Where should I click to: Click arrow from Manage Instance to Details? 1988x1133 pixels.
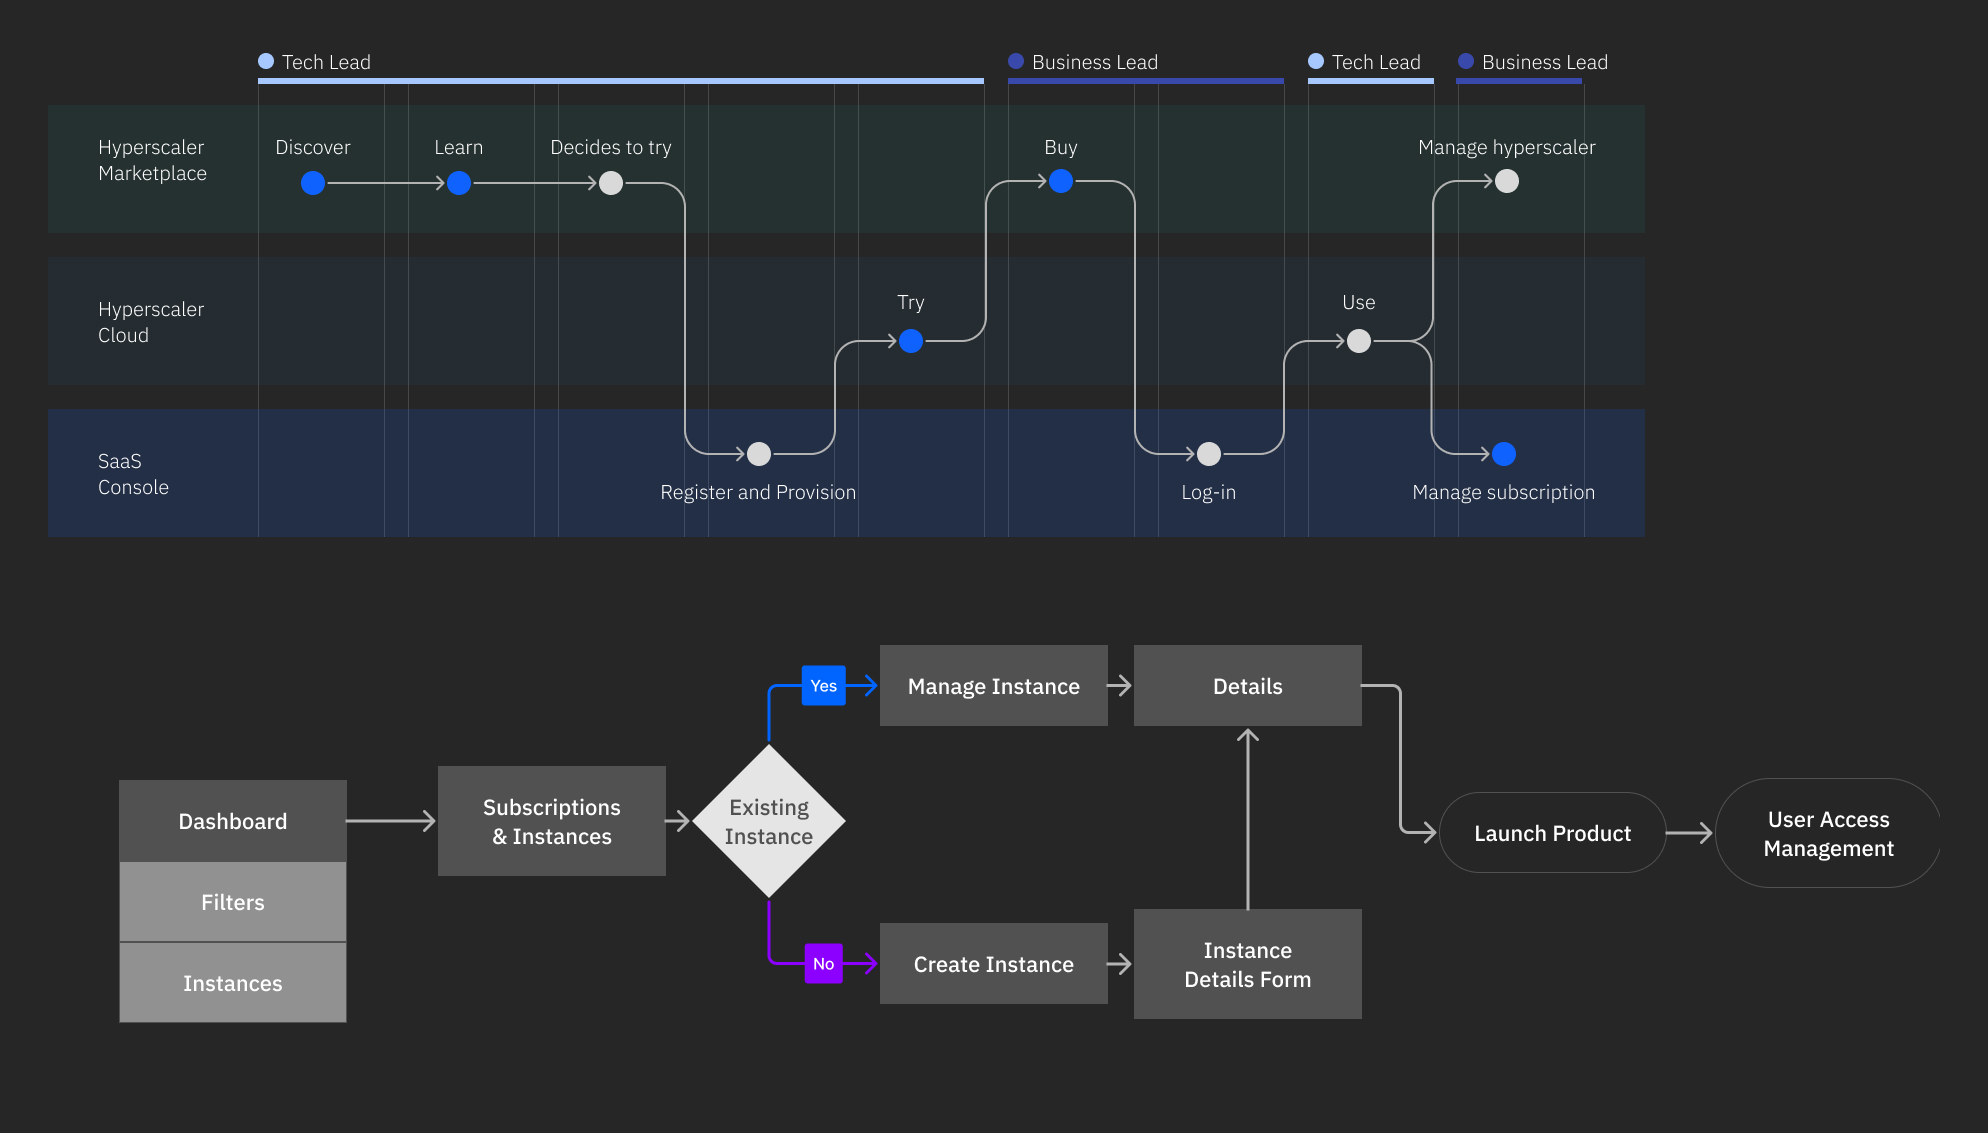coord(1120,686)
